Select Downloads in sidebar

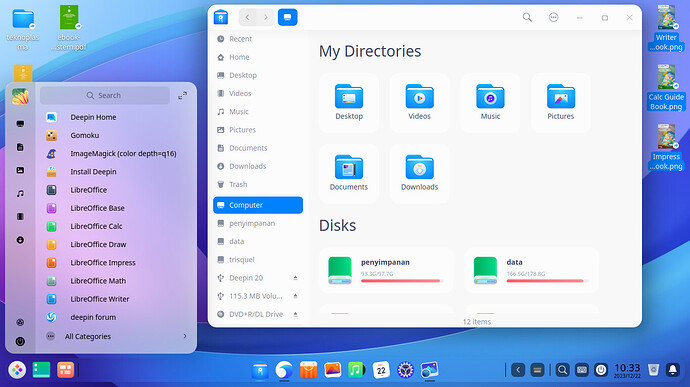point(258,166)
